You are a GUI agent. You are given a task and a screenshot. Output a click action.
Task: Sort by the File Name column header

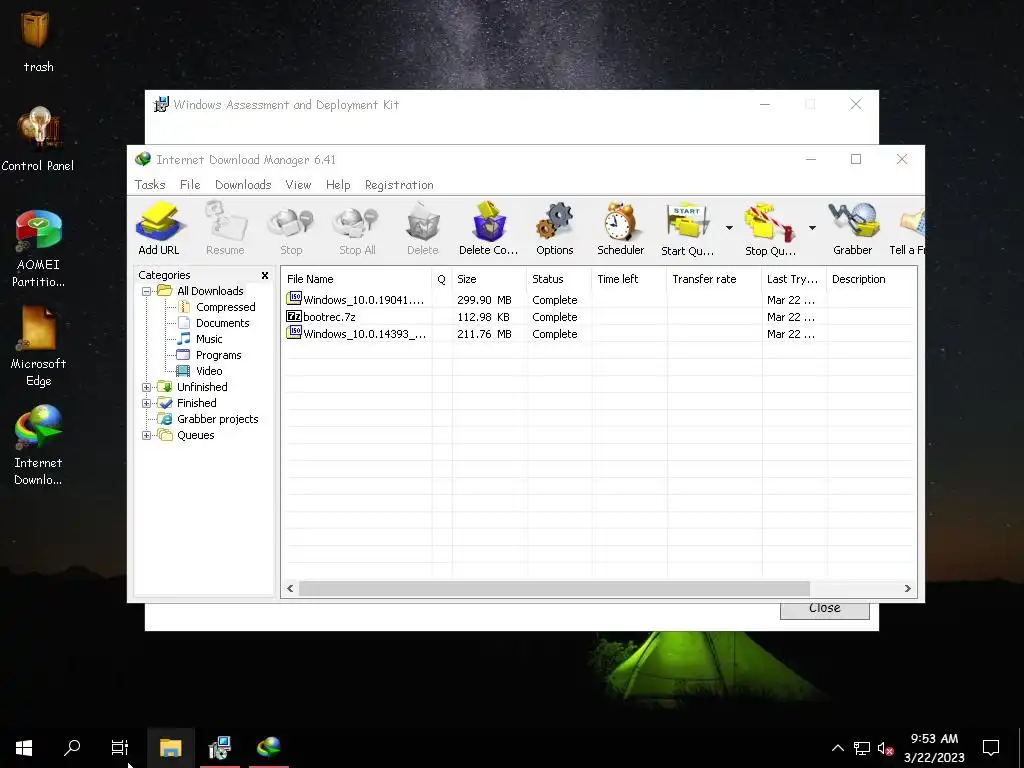[357, 279]
